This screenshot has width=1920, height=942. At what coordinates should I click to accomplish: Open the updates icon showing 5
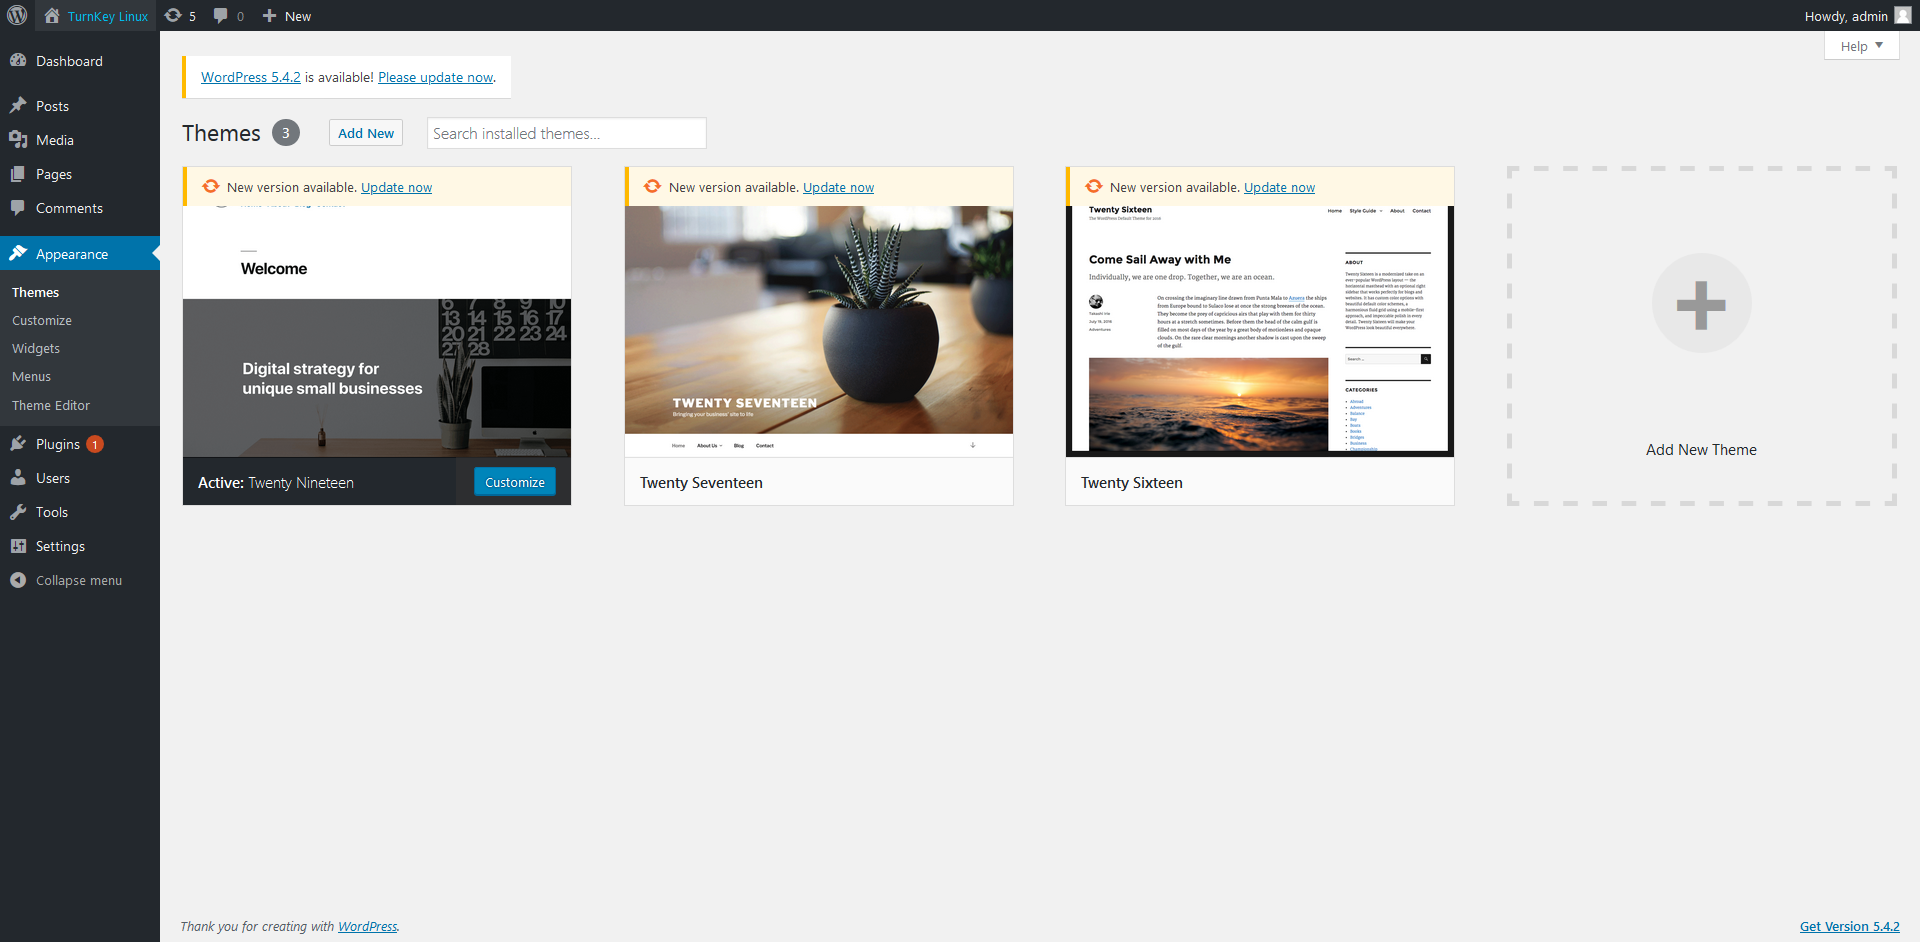coord(180,16)
